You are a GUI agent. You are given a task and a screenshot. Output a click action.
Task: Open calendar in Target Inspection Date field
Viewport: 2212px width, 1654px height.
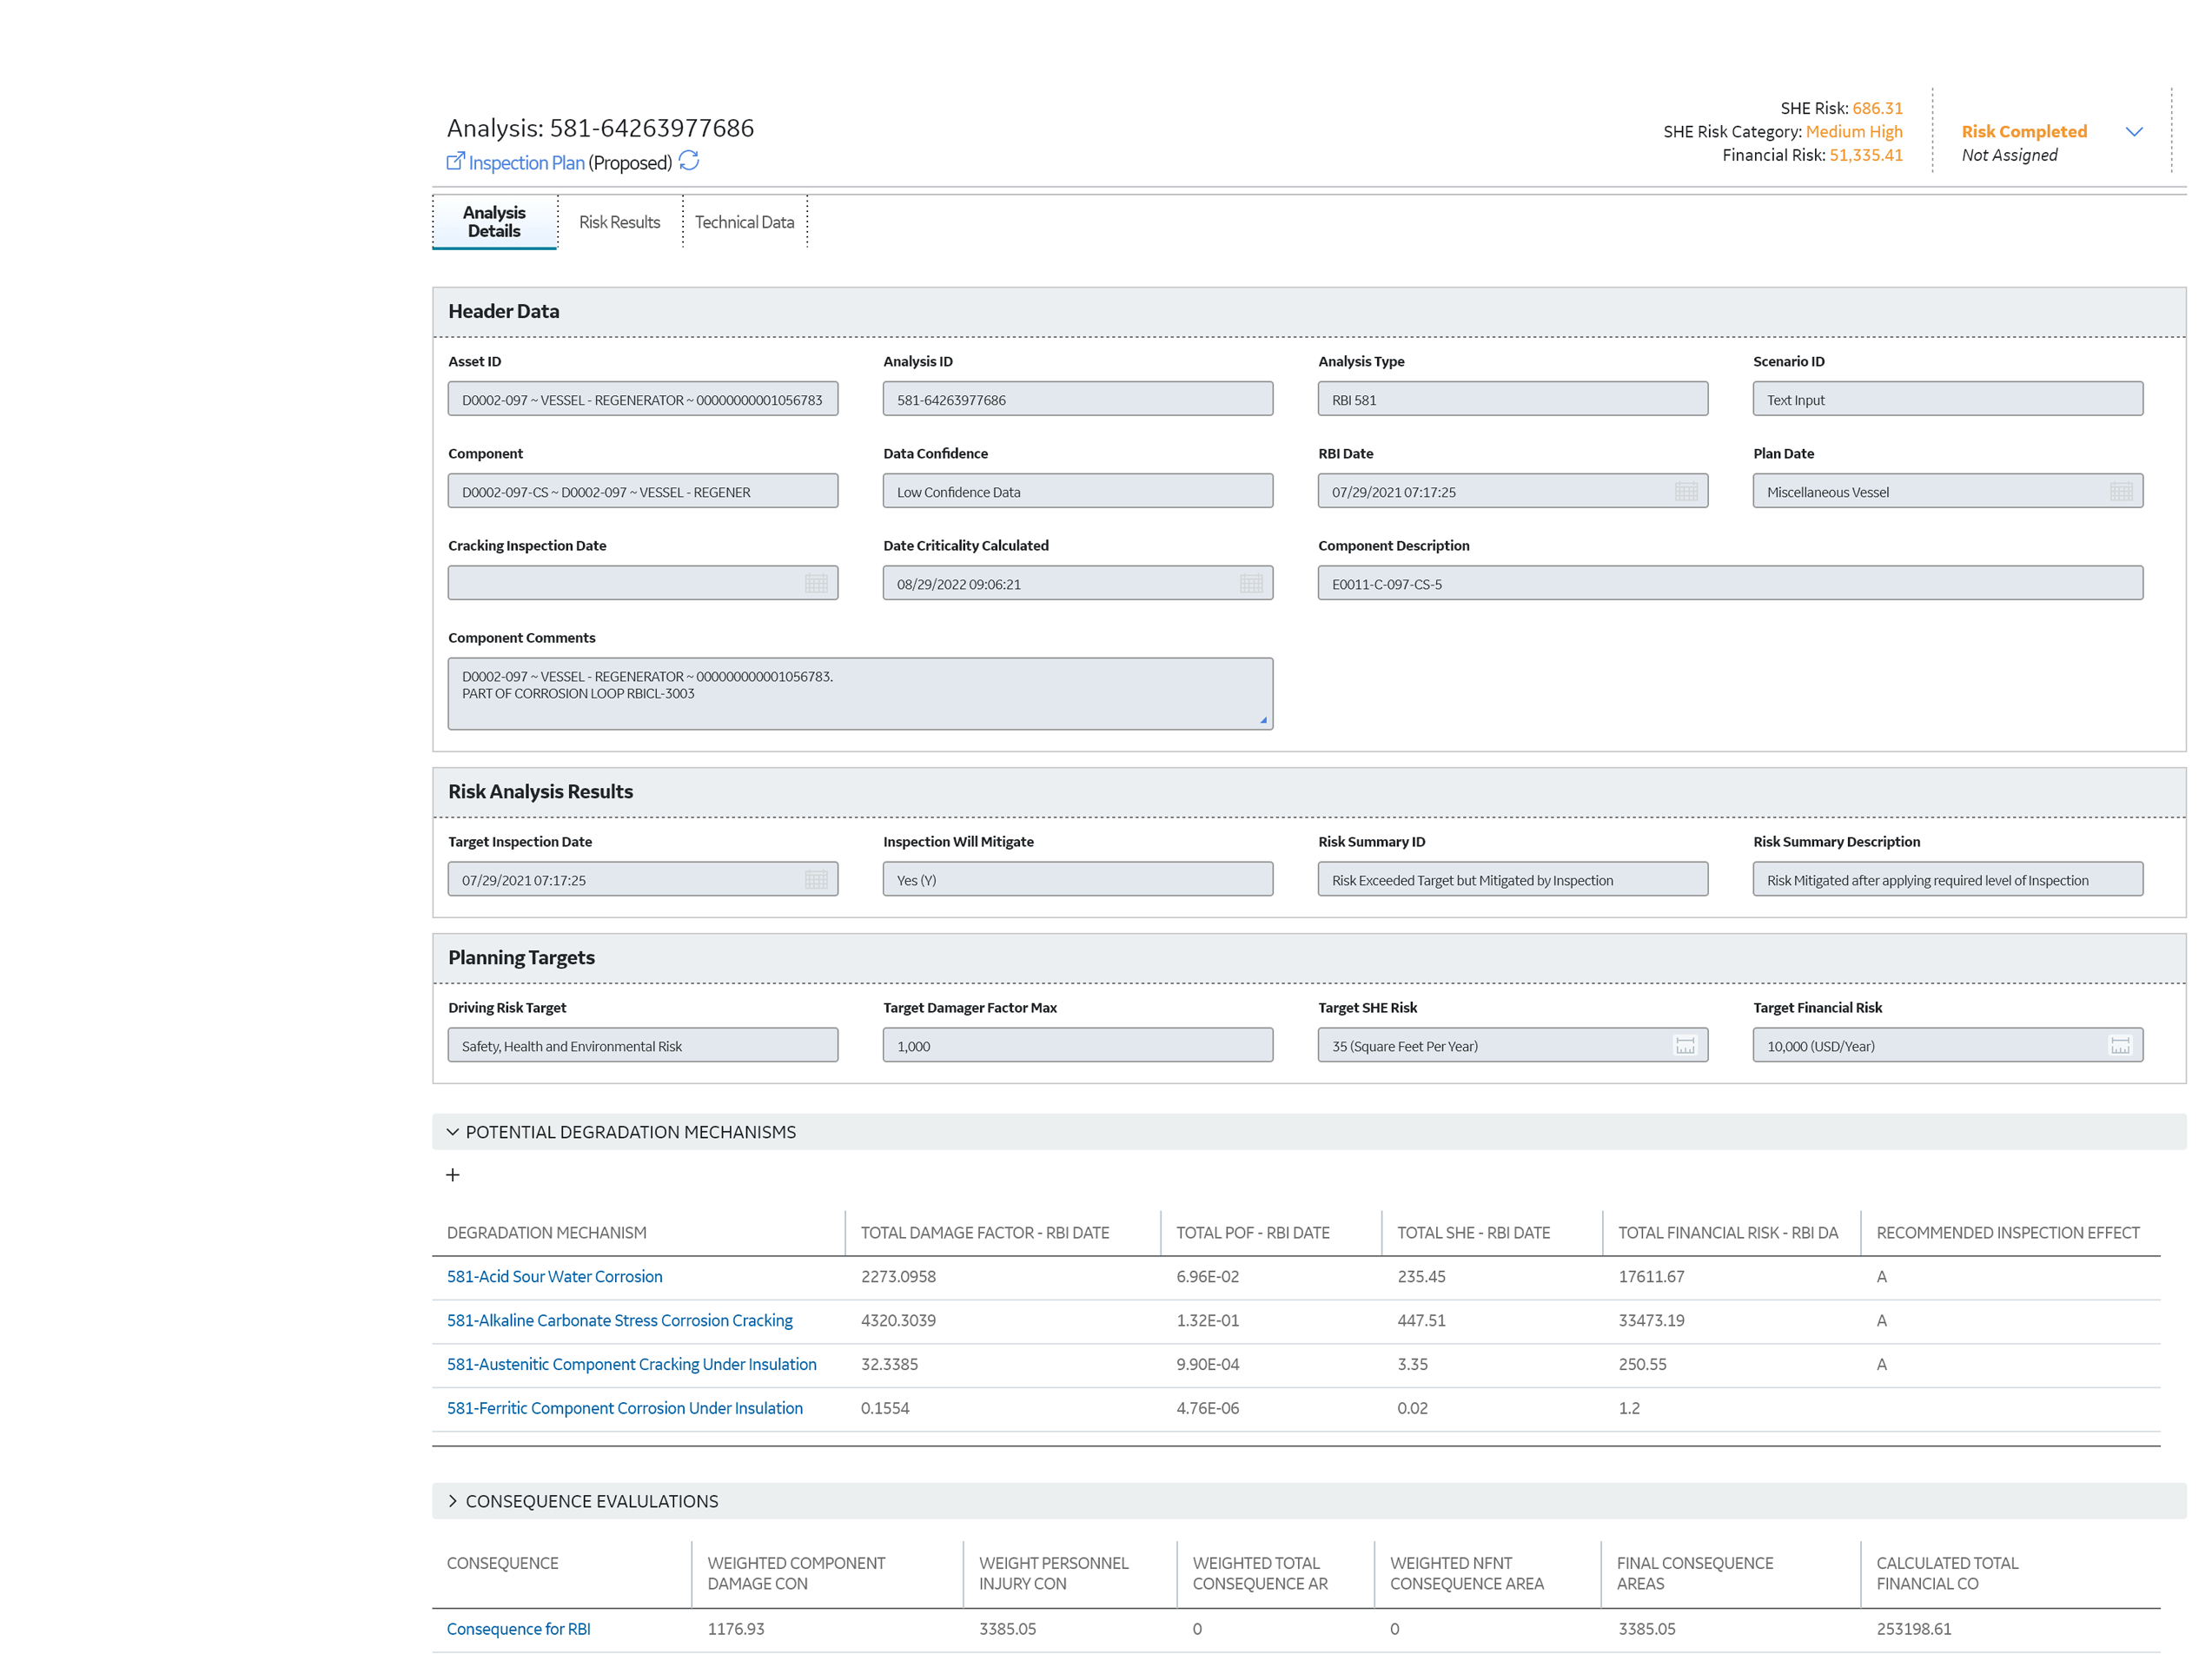pos(815,880)
